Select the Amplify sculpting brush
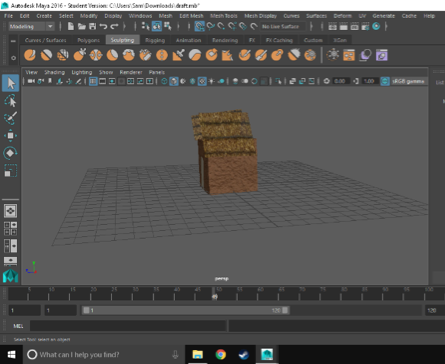This screenshot has height=364, width=445. (294, 55)
